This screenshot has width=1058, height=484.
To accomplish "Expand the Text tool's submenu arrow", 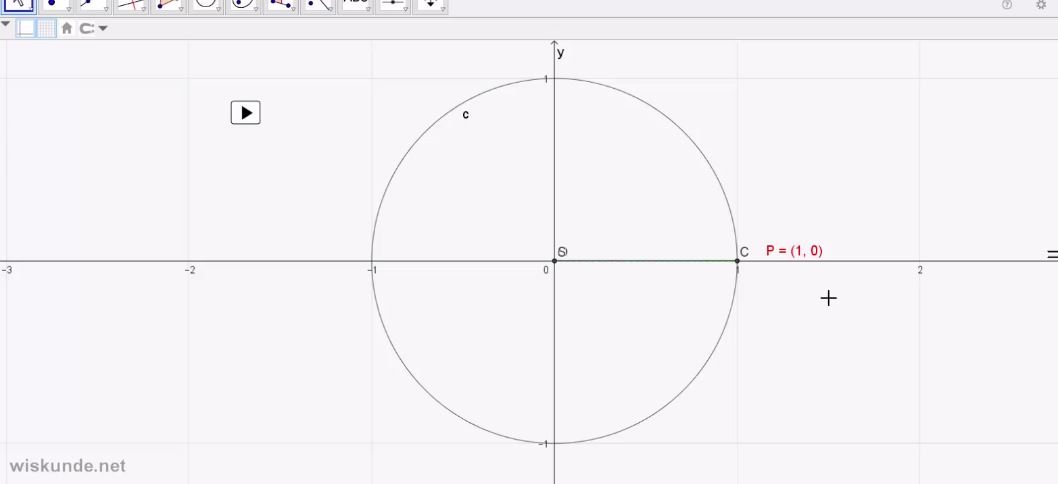I will [368, 9].
